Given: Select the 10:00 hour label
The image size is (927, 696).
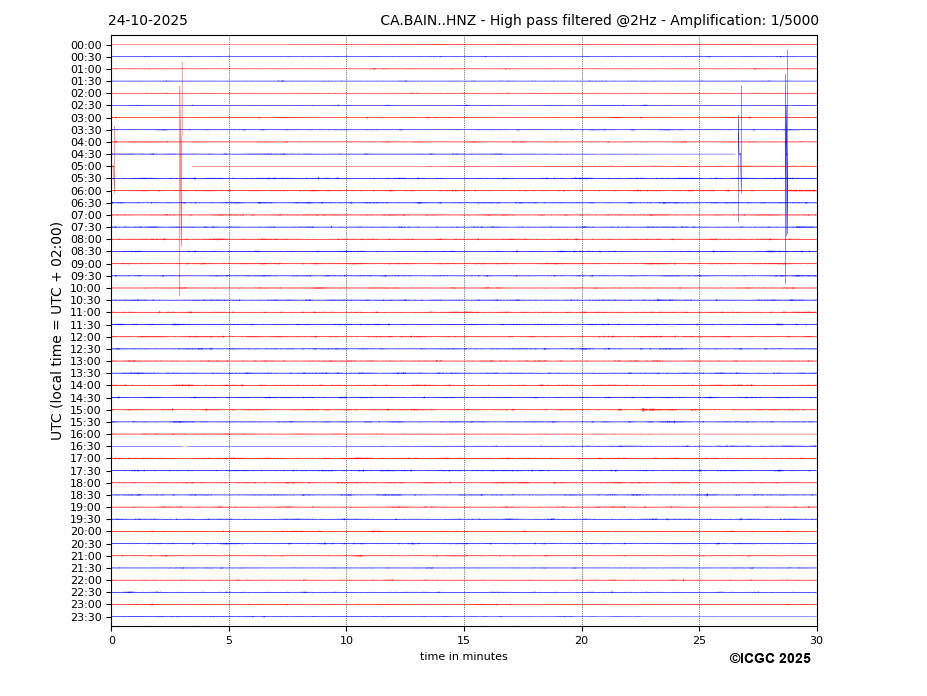Looking at the screenshot, I should pos(86,288).
